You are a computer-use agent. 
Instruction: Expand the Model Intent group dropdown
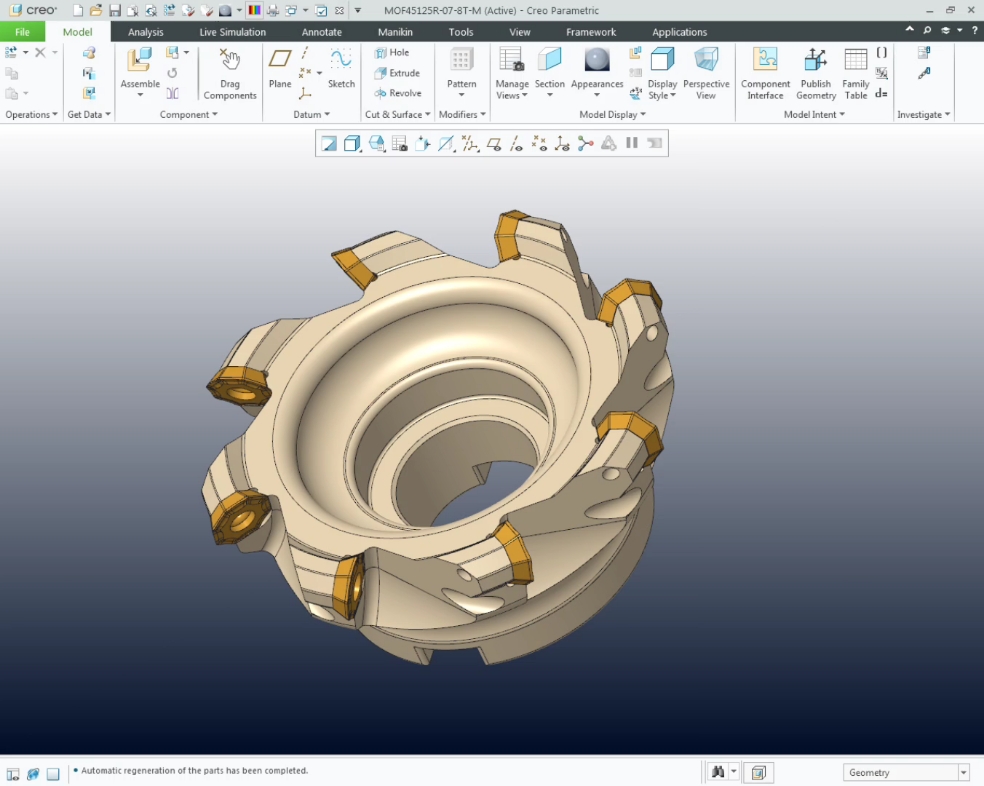pyautogui.click(x=814, y=114)
